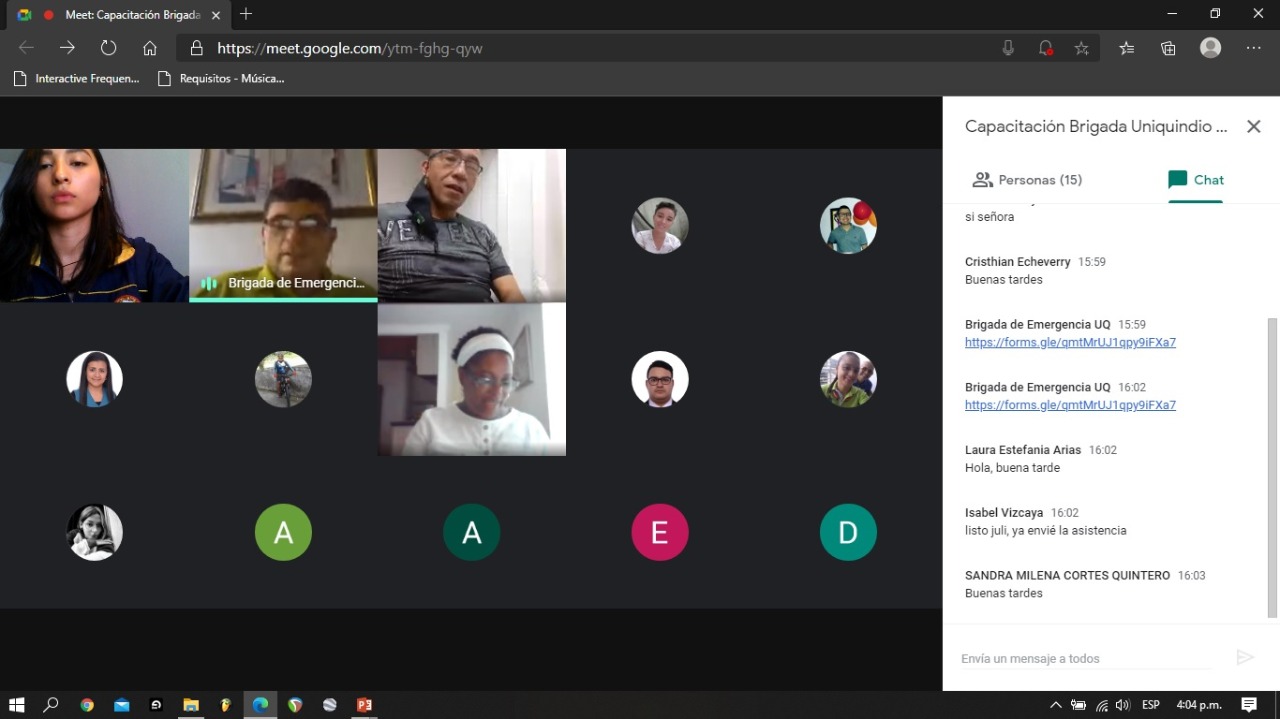Open the volume control in tray

point(1122,705)
